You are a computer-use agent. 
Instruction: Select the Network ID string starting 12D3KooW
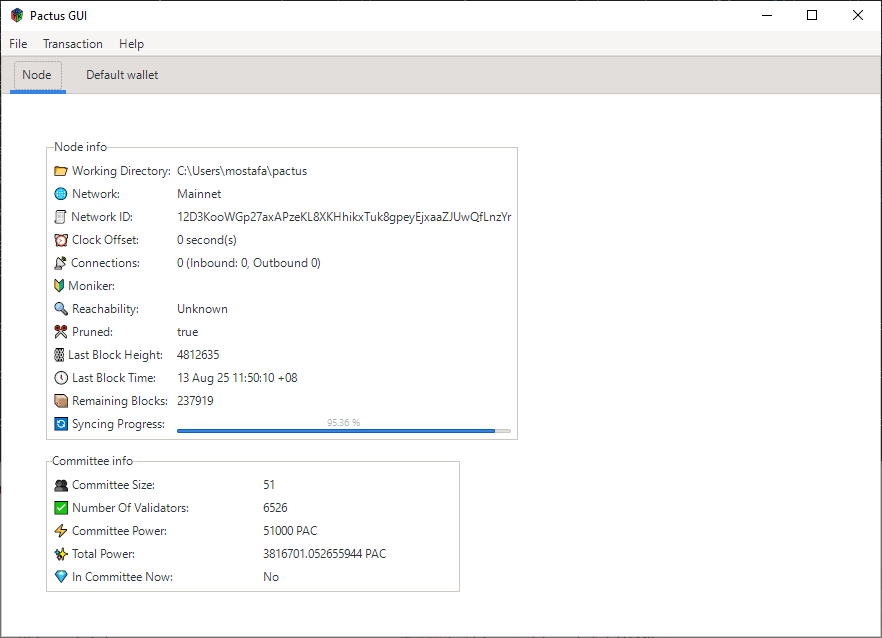[344, 217]
